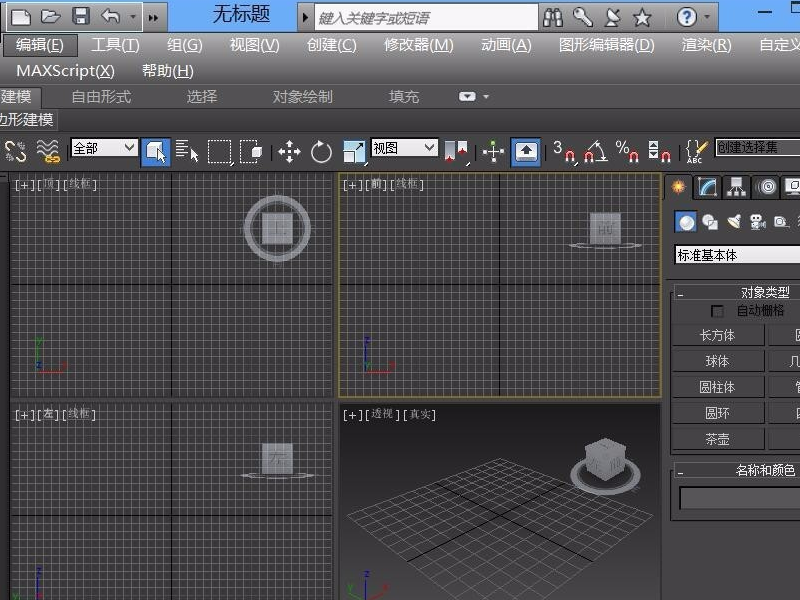The width and height of the screenshot is (800, 600).
Task: Open the 全部 selection filter dropdown
Action: click(104, 148)
